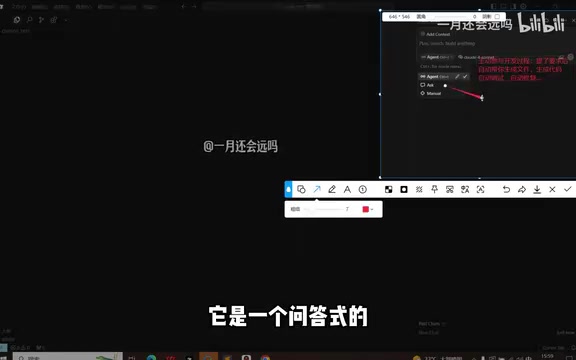Open the Extensions icon in Cursor sidebar
Image resolution: width=576 pixels, height=360 pixels.
(x=54, y=20)
